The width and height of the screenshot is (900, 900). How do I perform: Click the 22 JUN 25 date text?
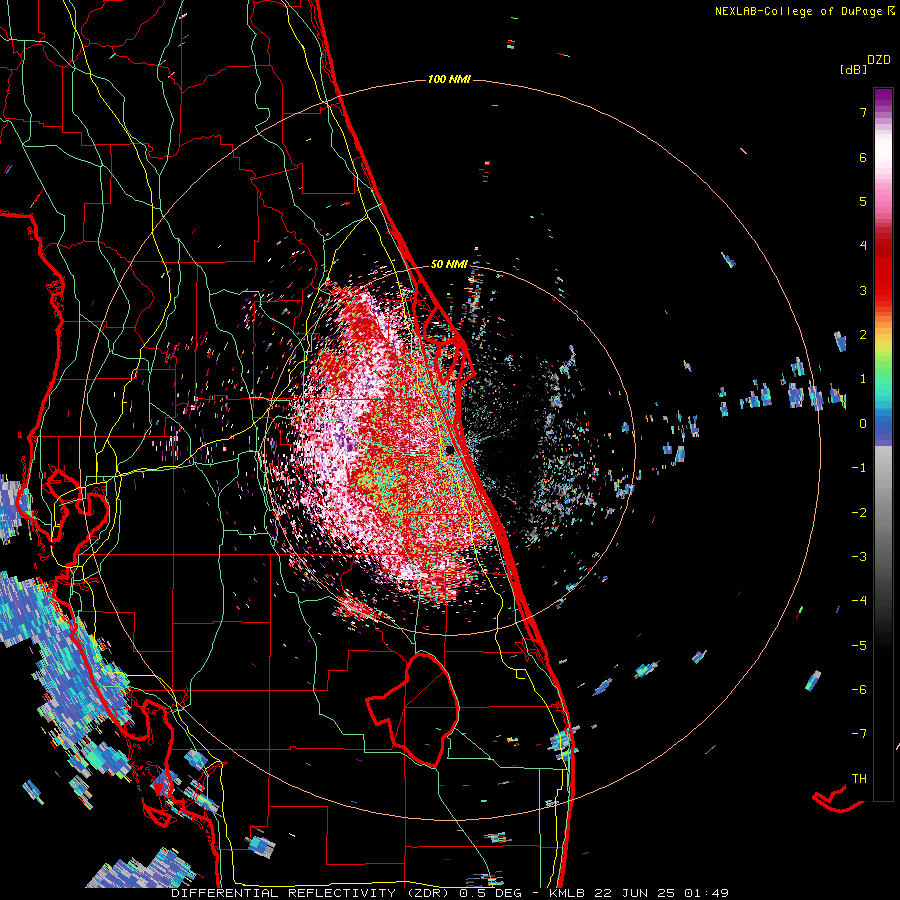coord(633,893)
